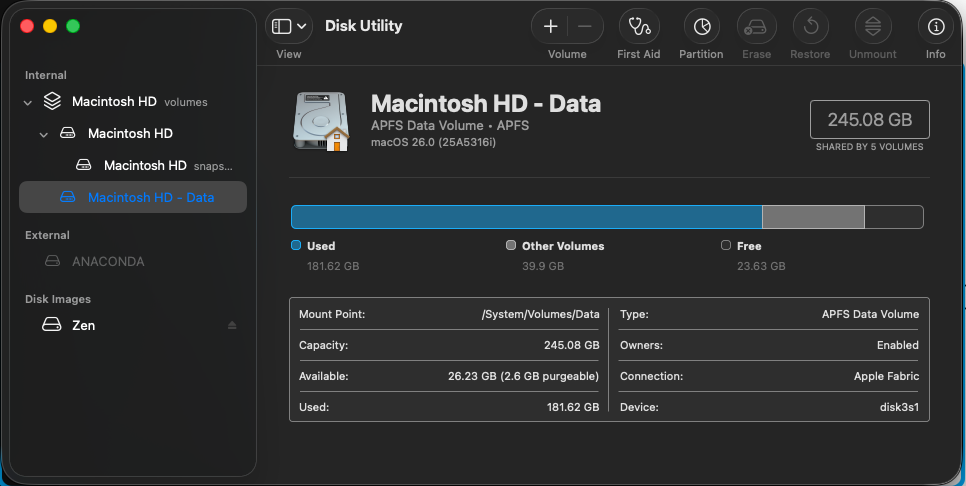
Task: Click the 245.08 GB capacity box
Action: pyautogui.click(x=869, y=120)
